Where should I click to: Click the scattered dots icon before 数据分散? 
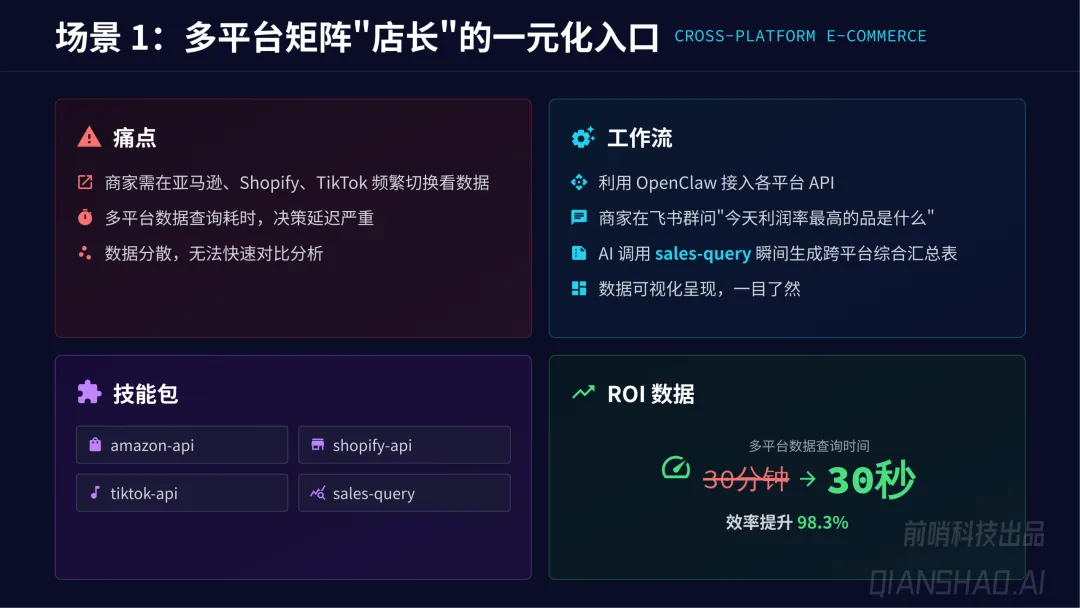(x=85, y=253)
